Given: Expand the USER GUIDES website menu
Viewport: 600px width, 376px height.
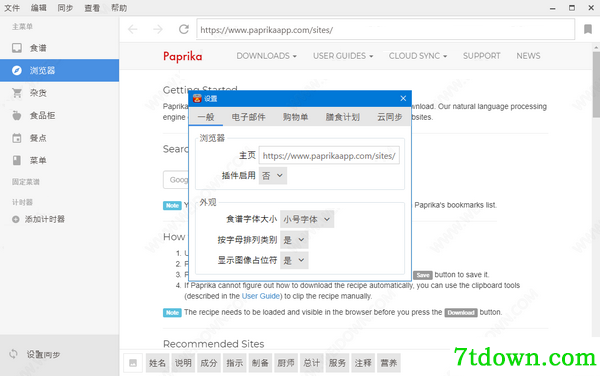Looking at the screenshot, I should coord(343,56).
